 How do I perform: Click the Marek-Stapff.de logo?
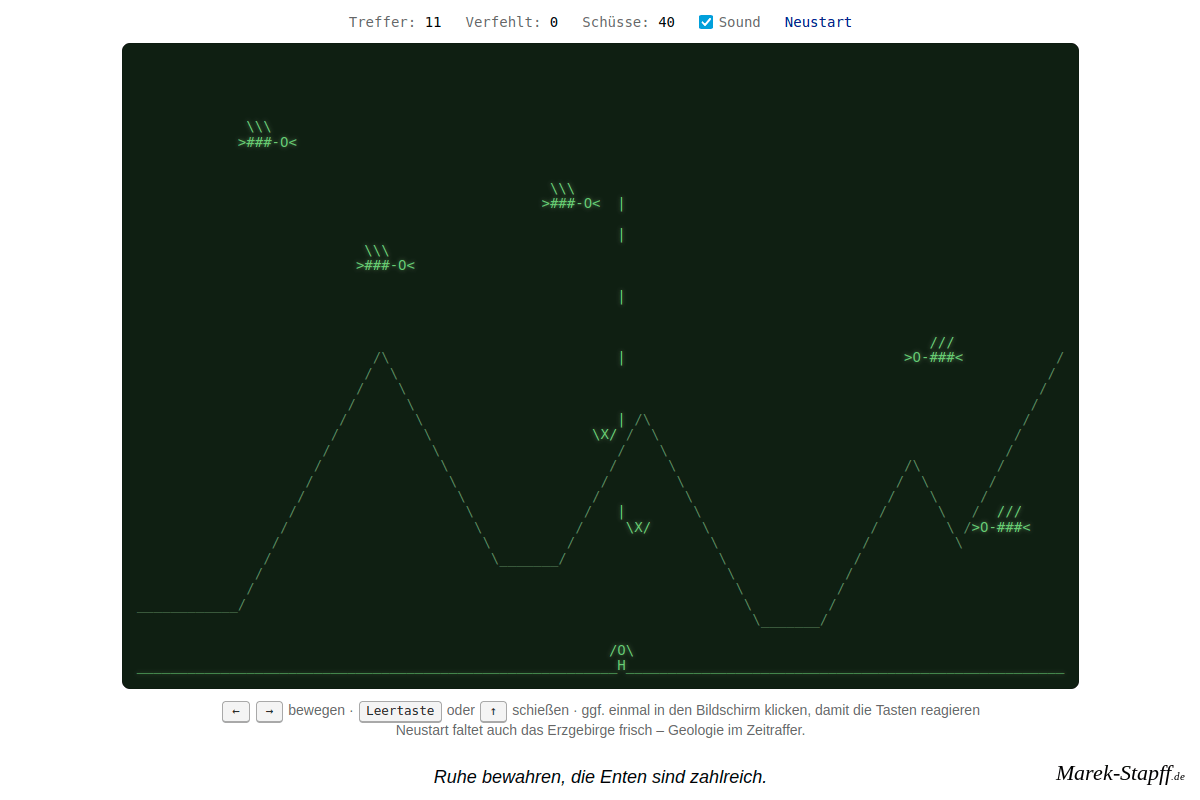point(1120,773)
